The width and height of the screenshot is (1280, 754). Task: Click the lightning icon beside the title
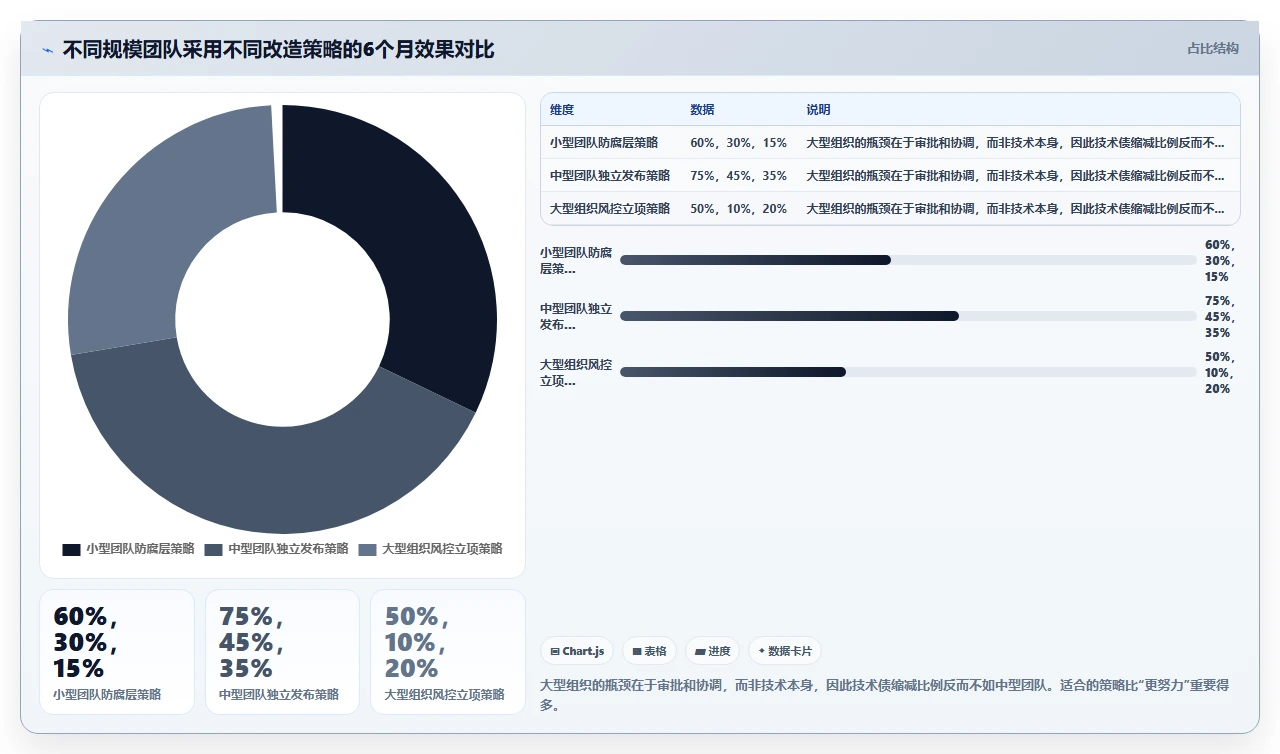pos(47,50)
